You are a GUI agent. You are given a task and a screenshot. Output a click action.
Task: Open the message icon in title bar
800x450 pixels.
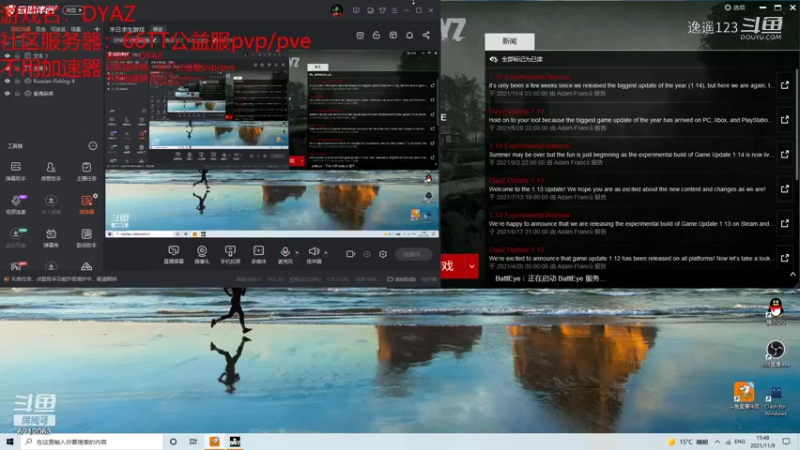tap(356, 10)
